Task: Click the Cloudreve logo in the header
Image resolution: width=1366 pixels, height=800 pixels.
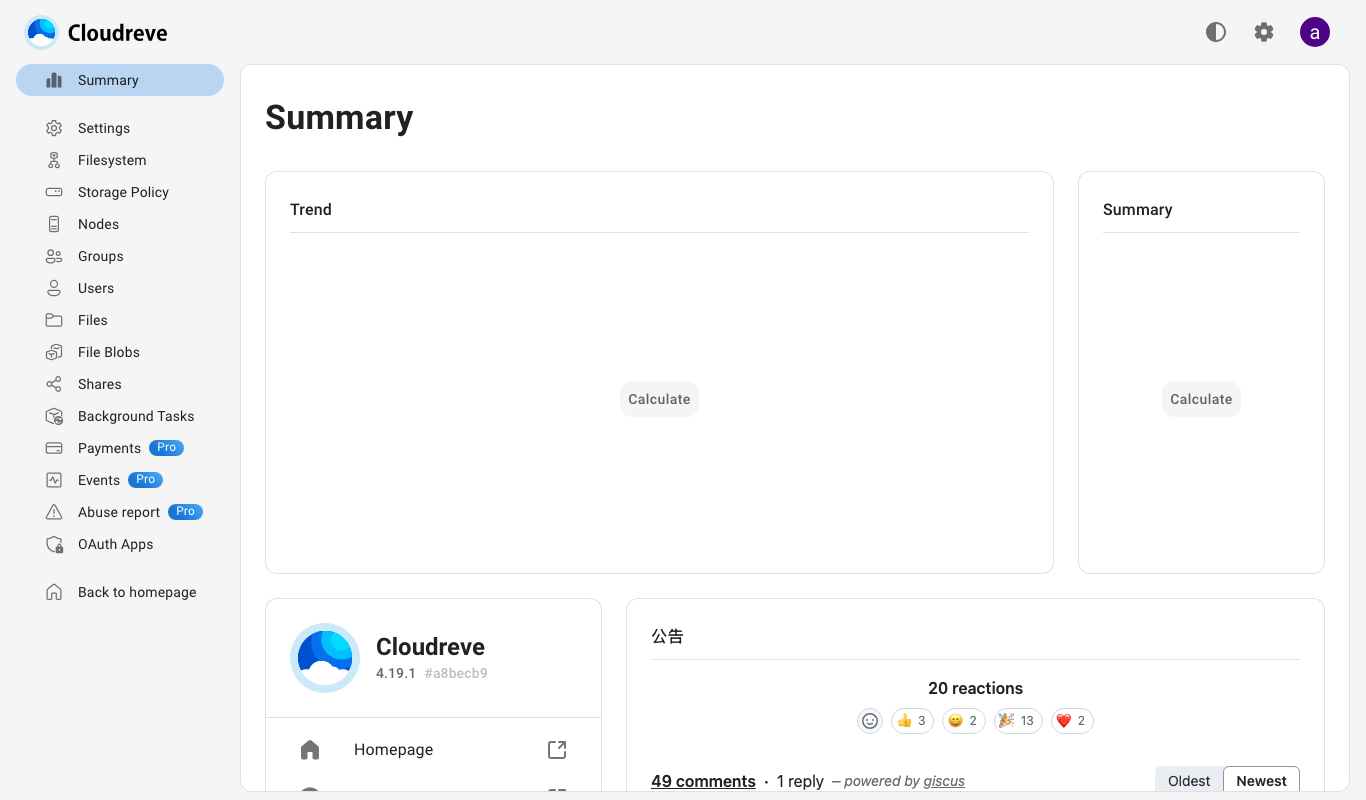Action: coord(96,32)
